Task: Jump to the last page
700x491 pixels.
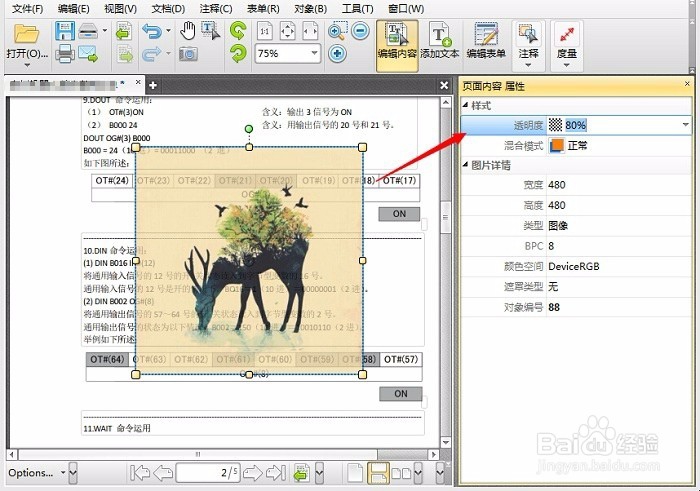Action: click(276, 473)
